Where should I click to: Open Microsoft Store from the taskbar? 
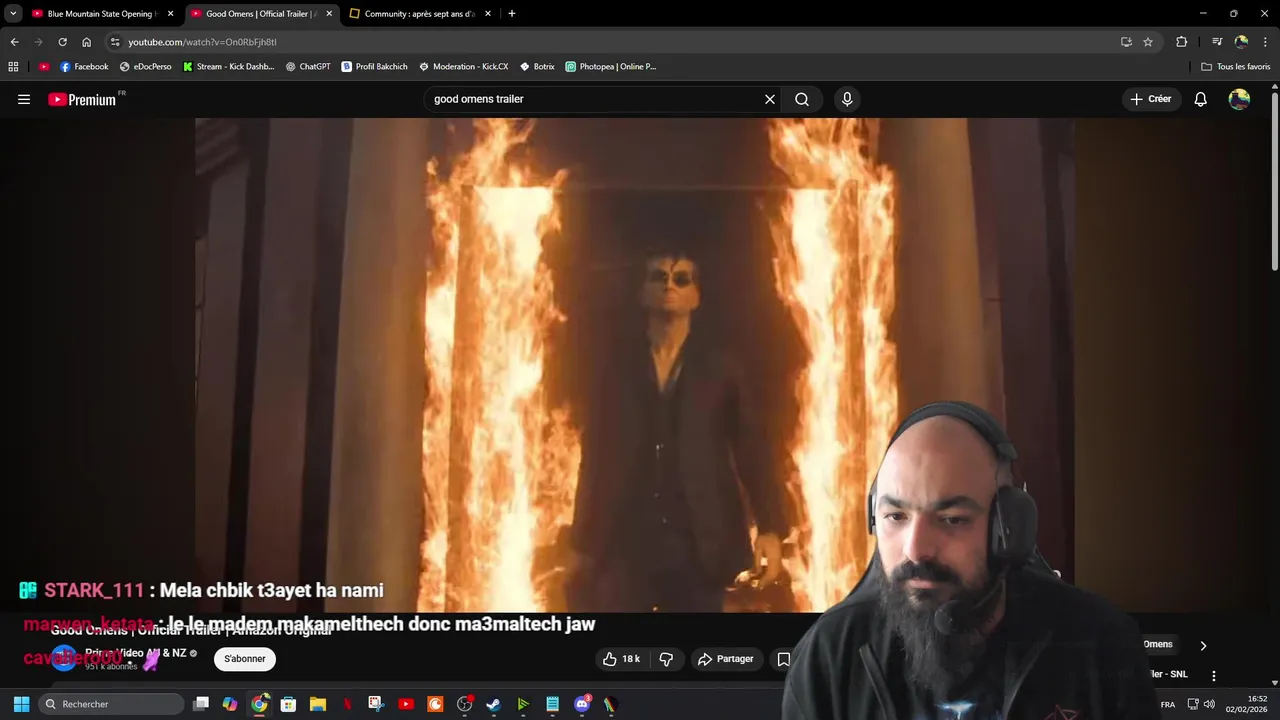click(288, 704)
